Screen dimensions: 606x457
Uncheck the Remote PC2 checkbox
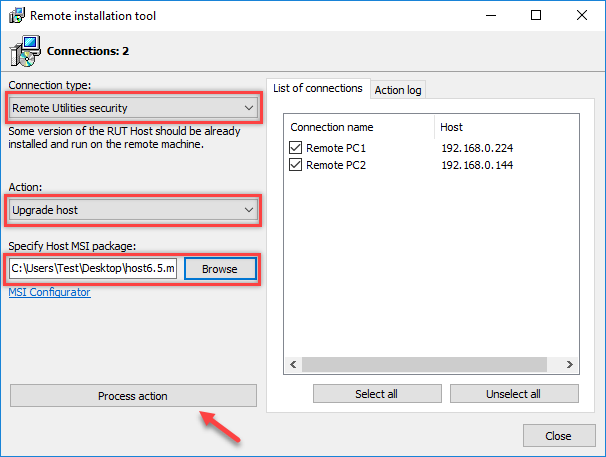pos(296,165)
